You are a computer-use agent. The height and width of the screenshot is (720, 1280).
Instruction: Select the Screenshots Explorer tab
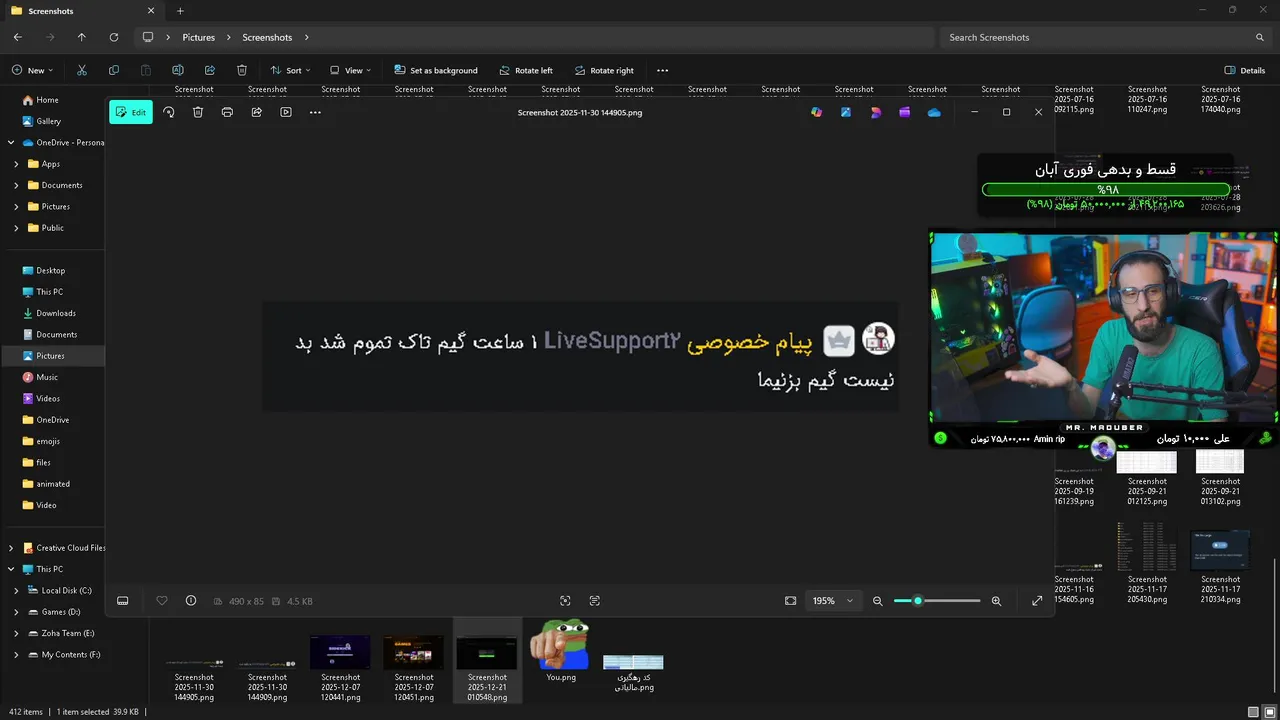coord(82,11)
